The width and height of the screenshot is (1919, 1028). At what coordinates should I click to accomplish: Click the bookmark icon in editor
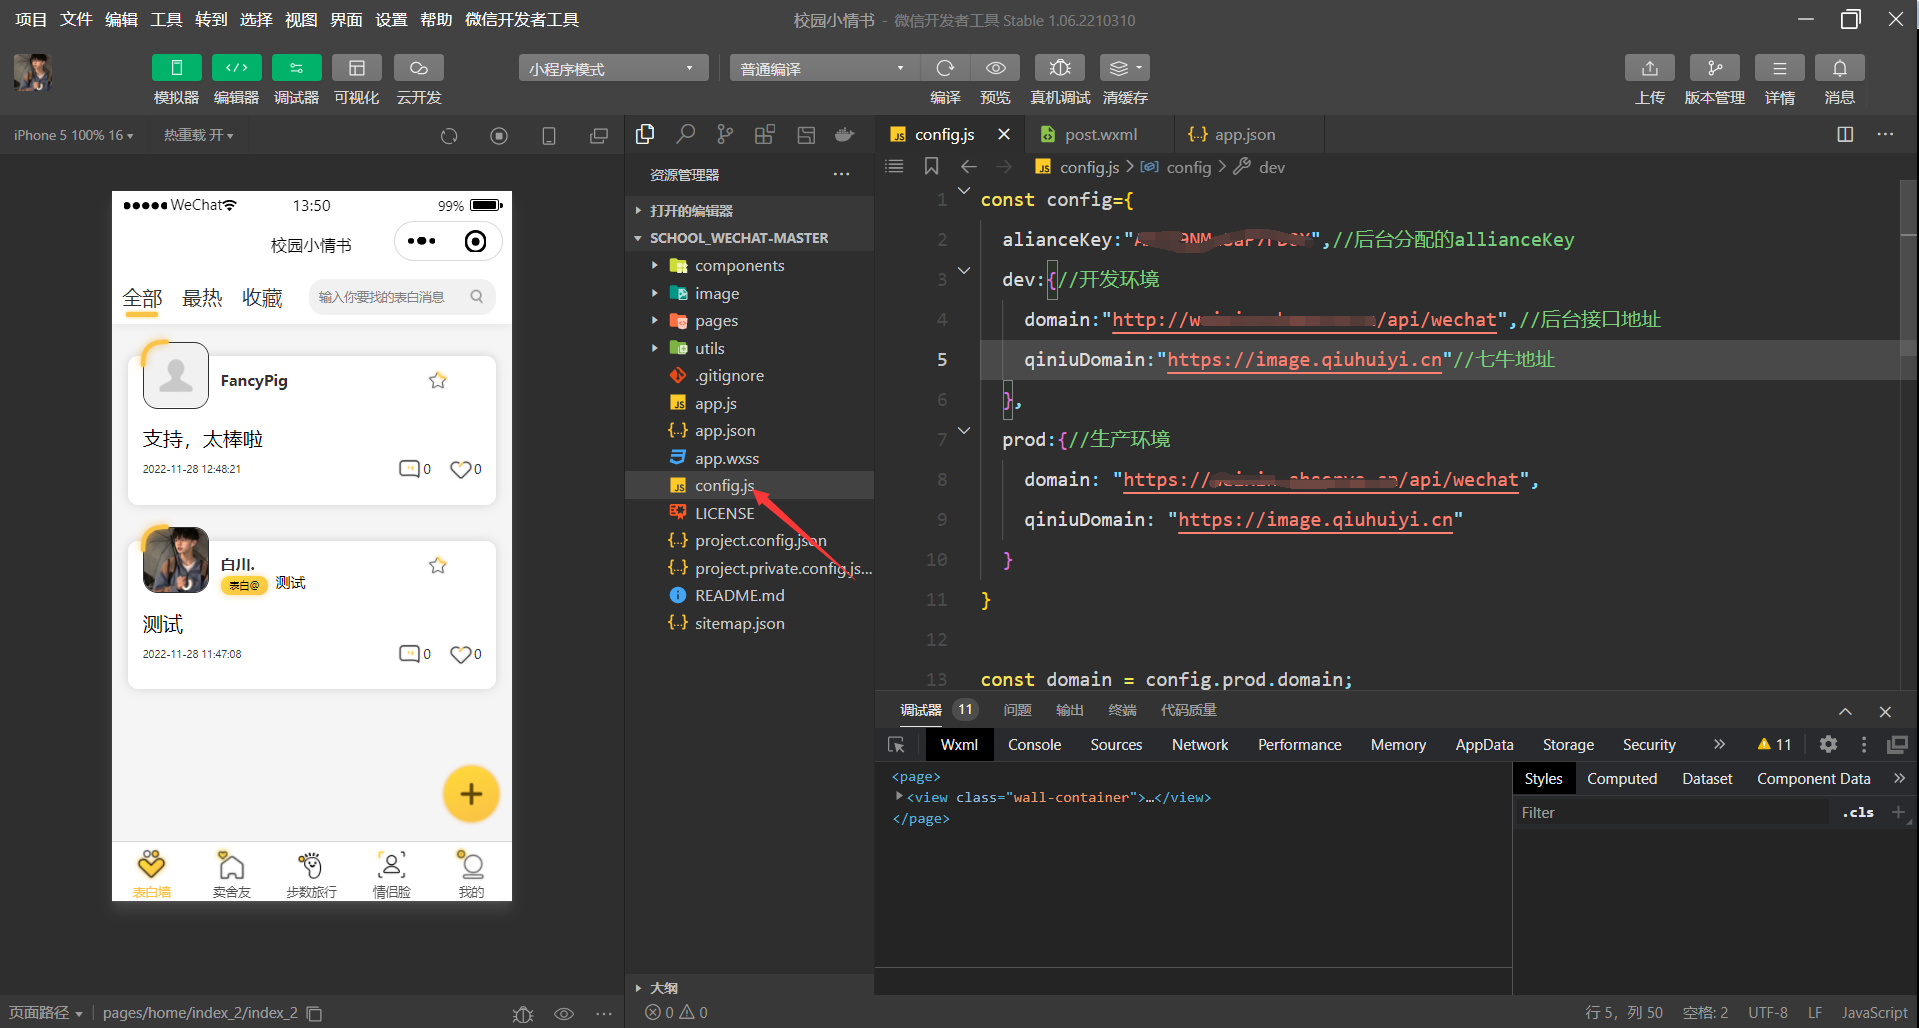(x=931, y=166)
